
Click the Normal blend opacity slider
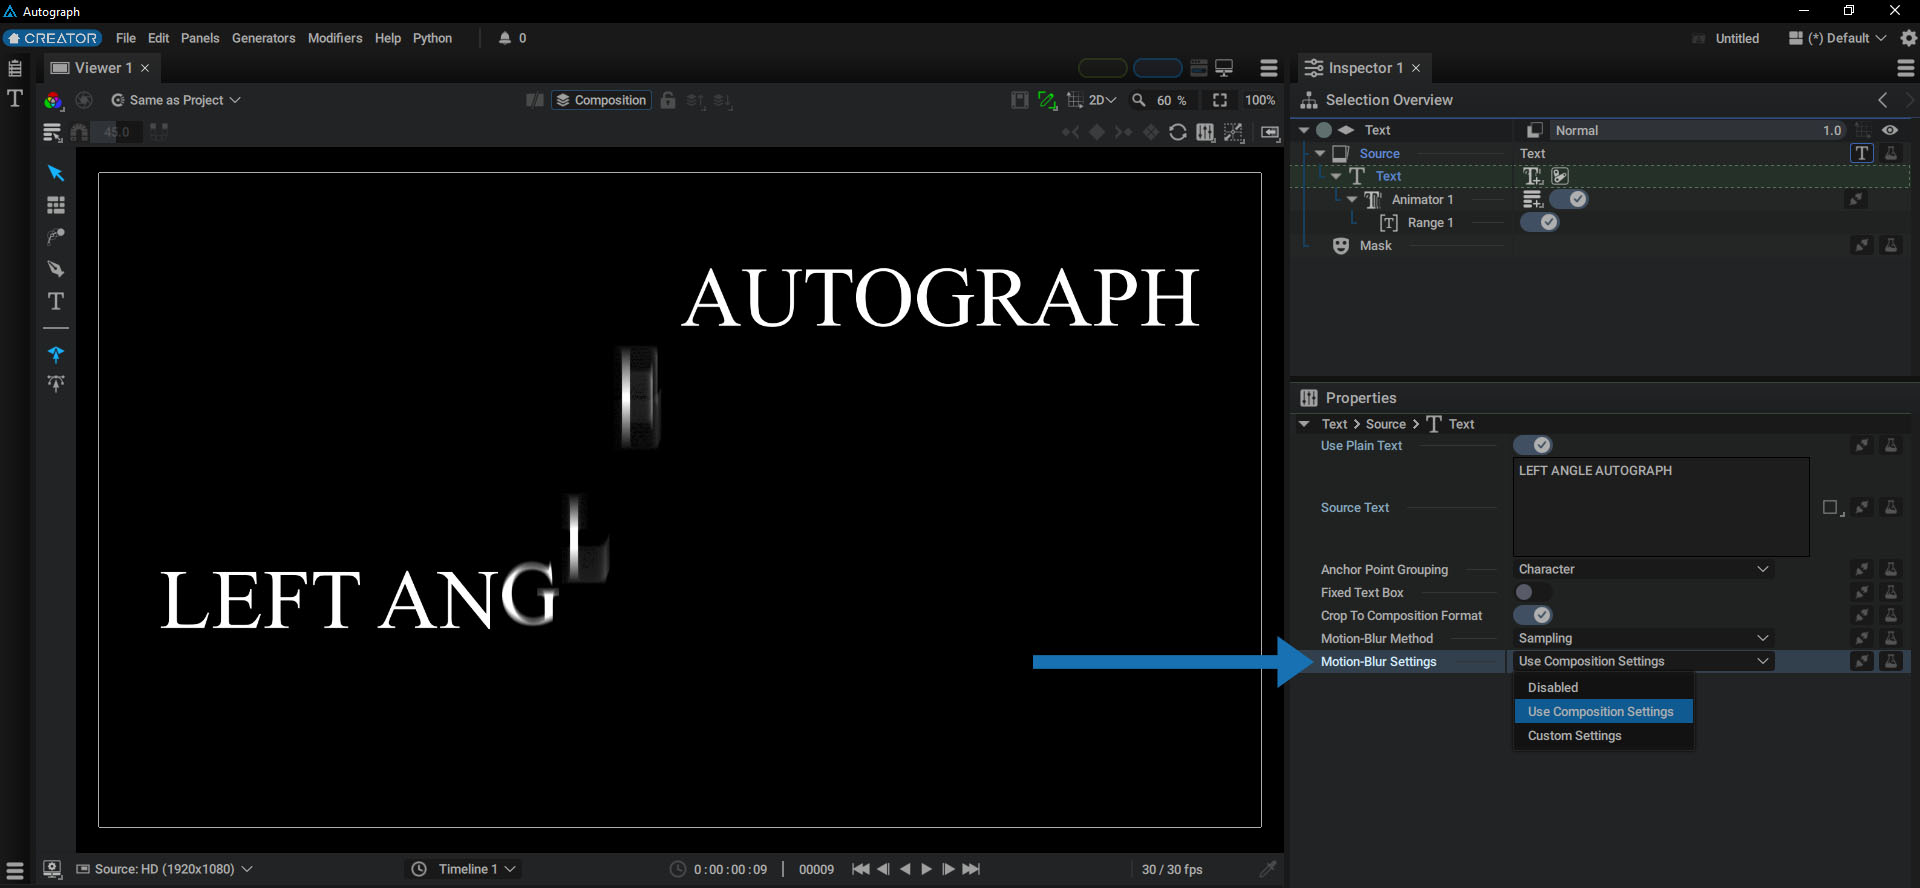pyautogui.click(x=1697, y=130)
